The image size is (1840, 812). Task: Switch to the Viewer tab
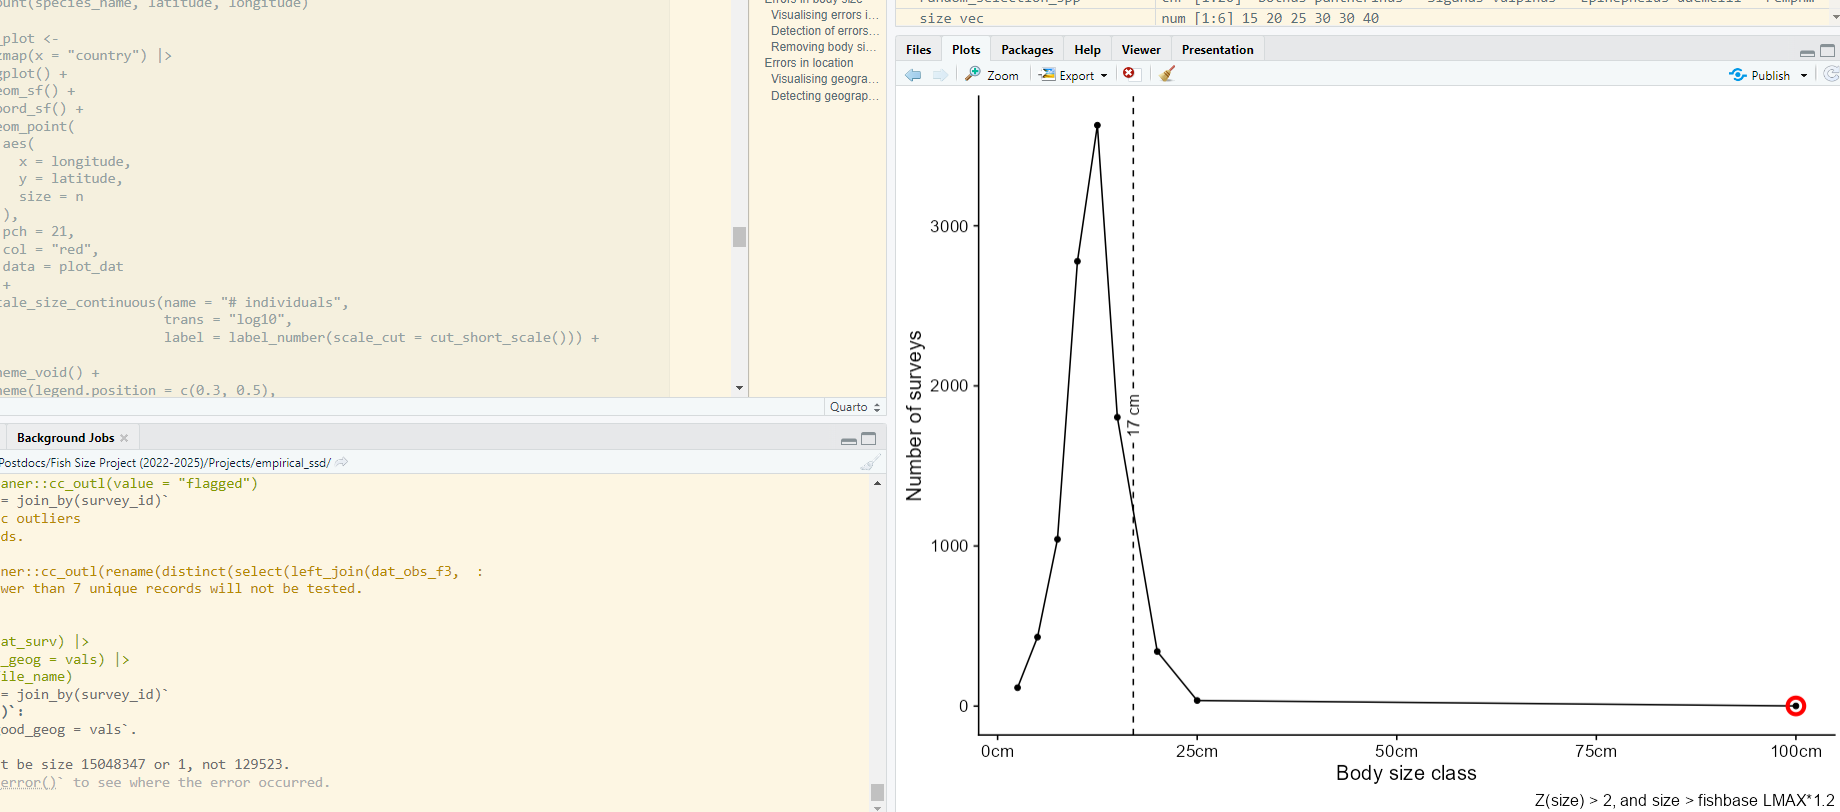(x=1141, y=49)
